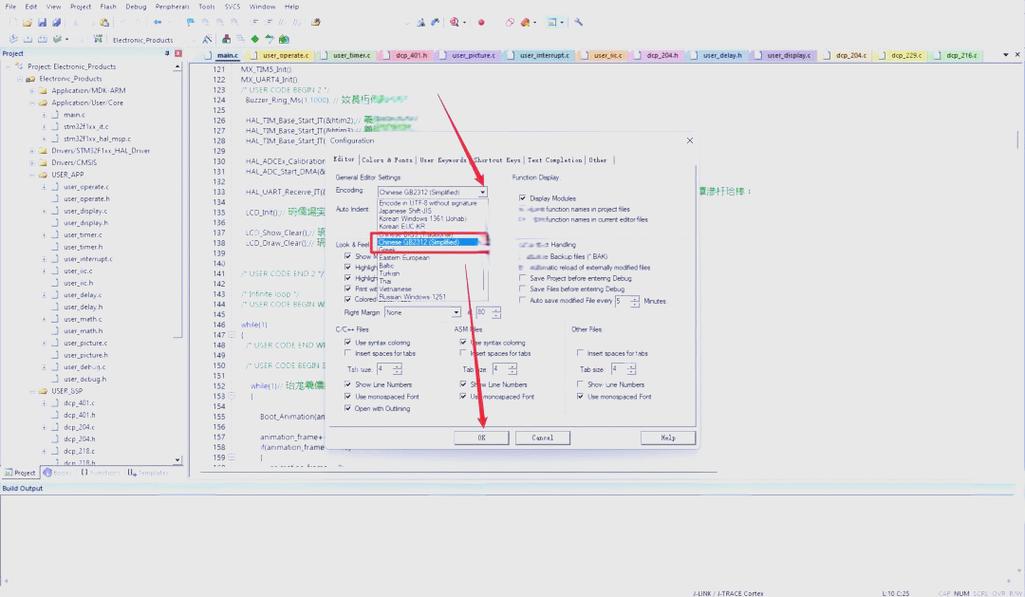Click the Find in Files icon
The height and width of the screenshot is (597, 1025).
(x=316, y=22)
